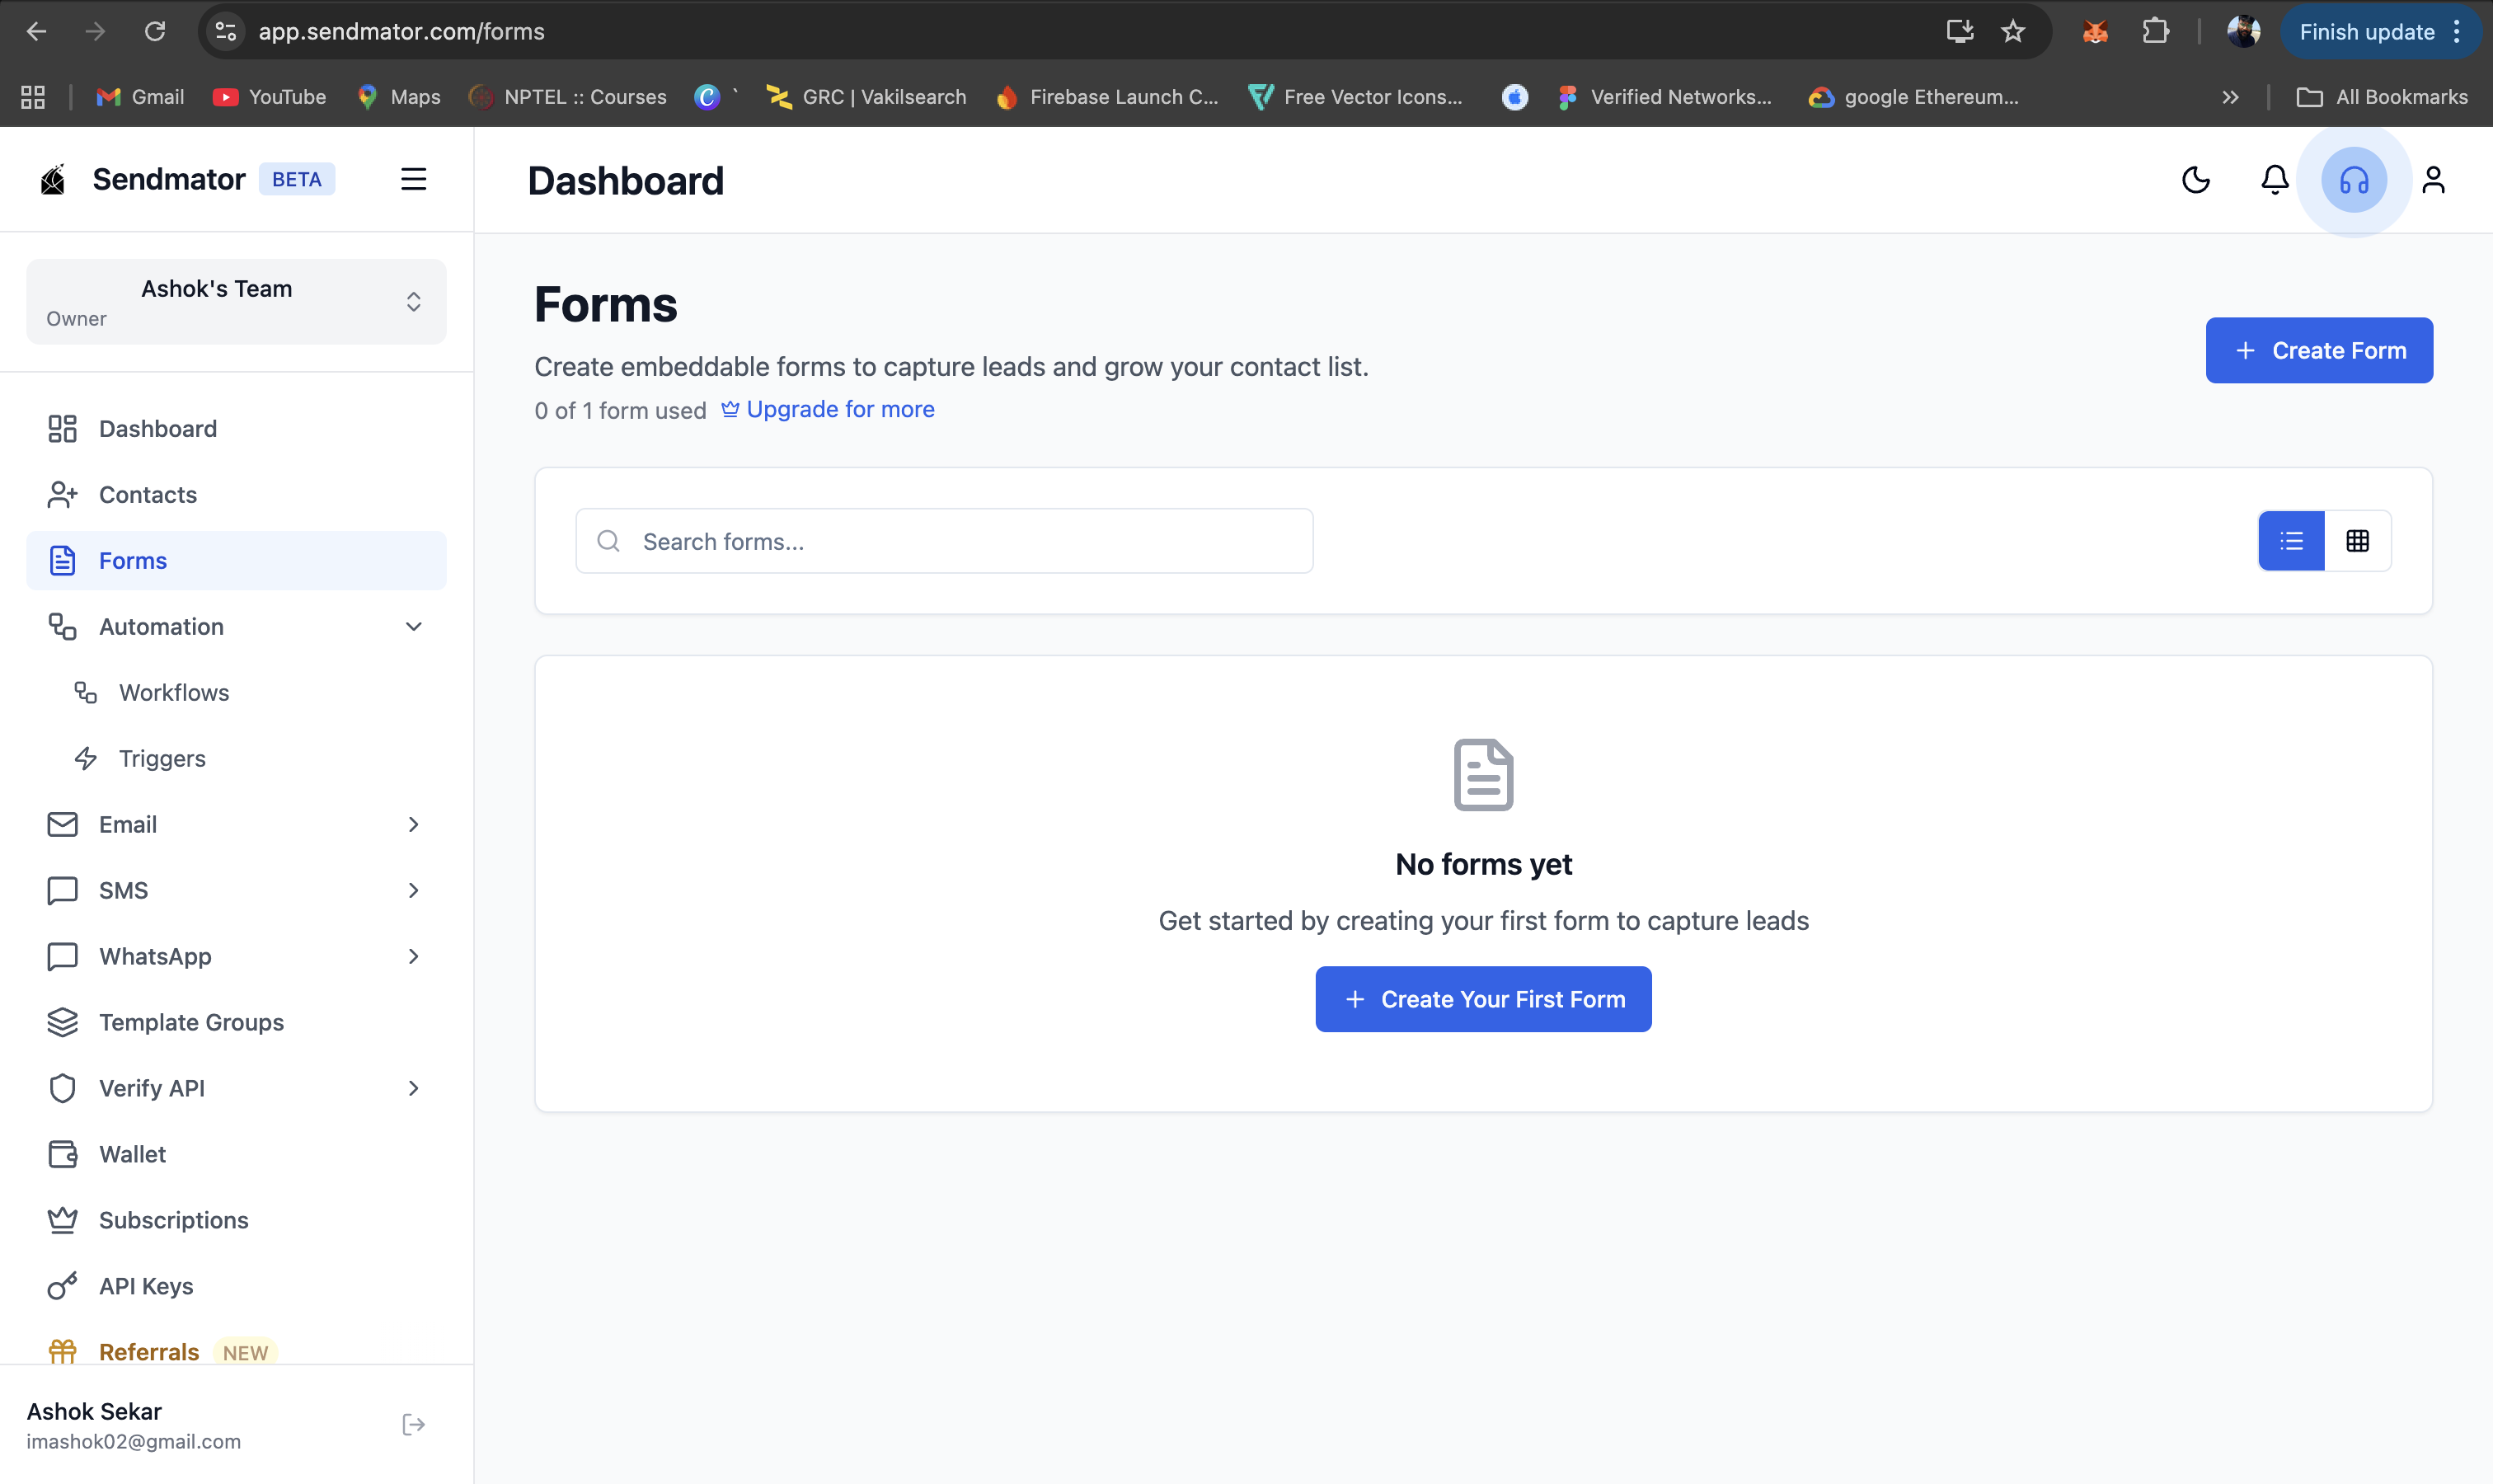Open the Subscriptions page

(173, 1219)
